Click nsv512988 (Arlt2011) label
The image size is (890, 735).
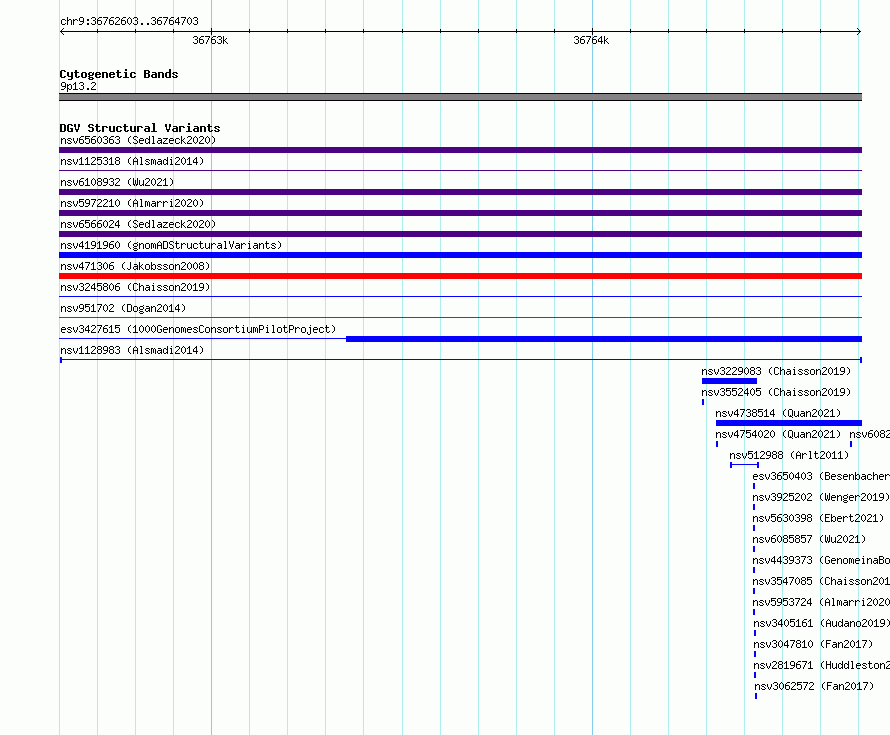tap(789, 455)
